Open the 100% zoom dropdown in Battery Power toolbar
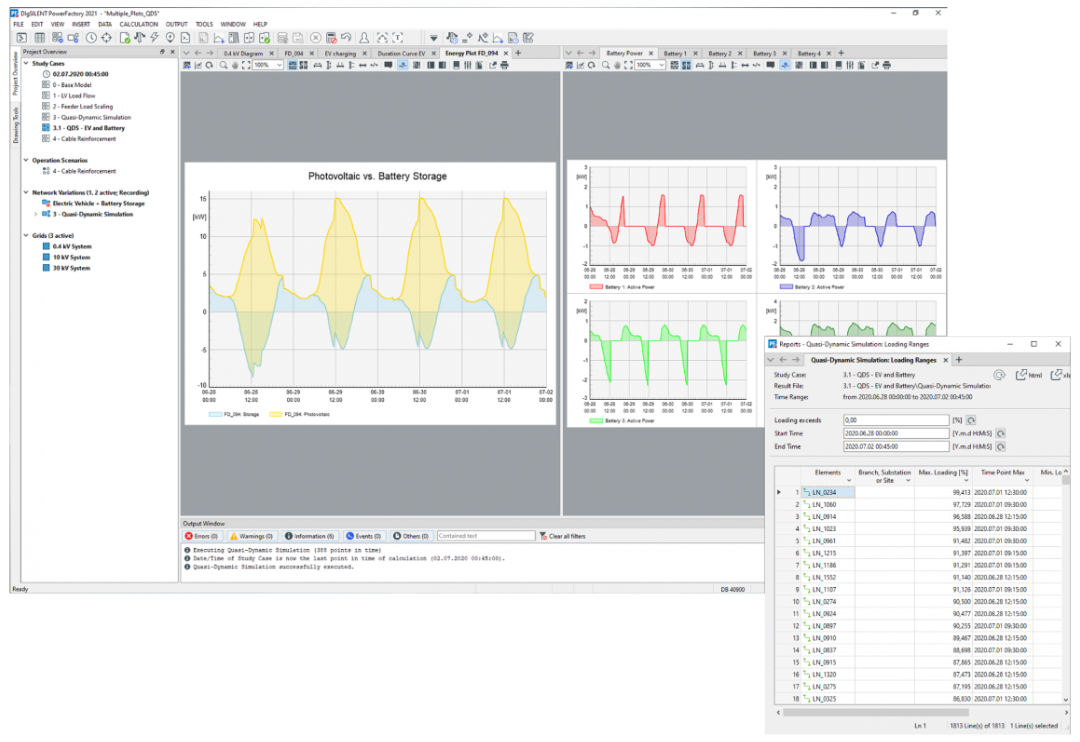The width and height of the screenshot is (1080, 742). (661, 65)
